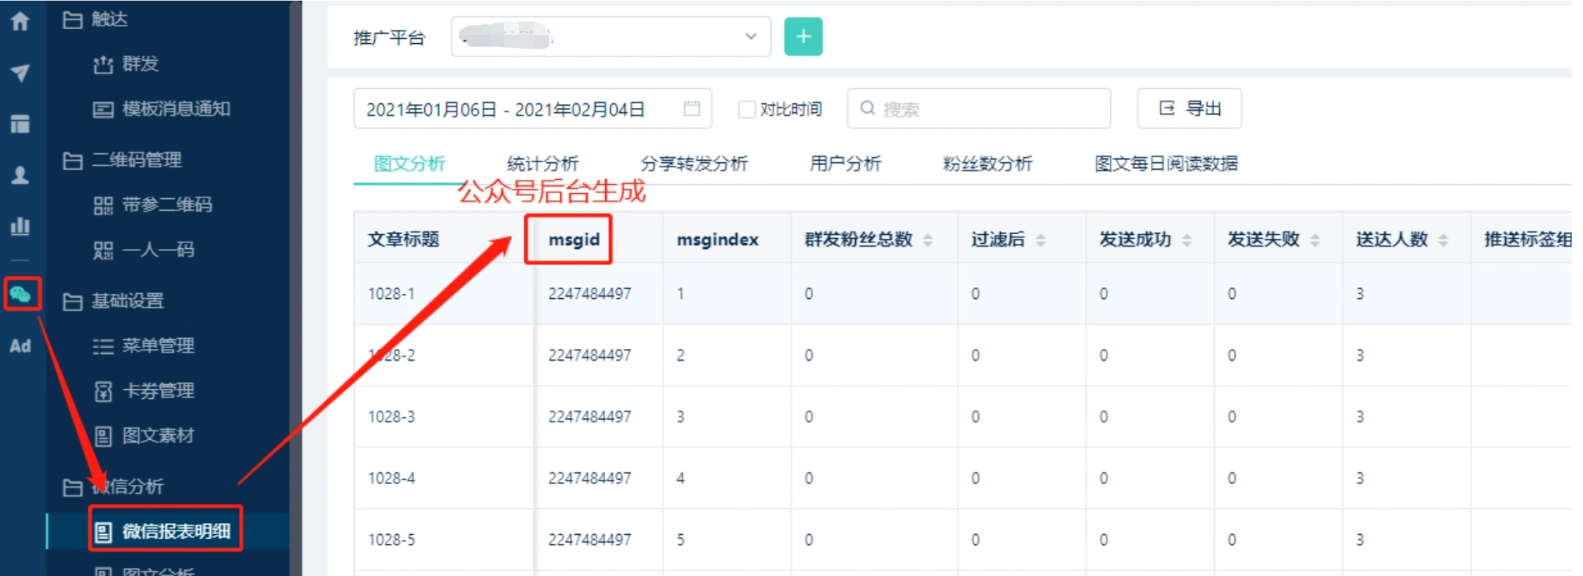
Task: Click the msgid column header
Action: (x=574, y=240)
